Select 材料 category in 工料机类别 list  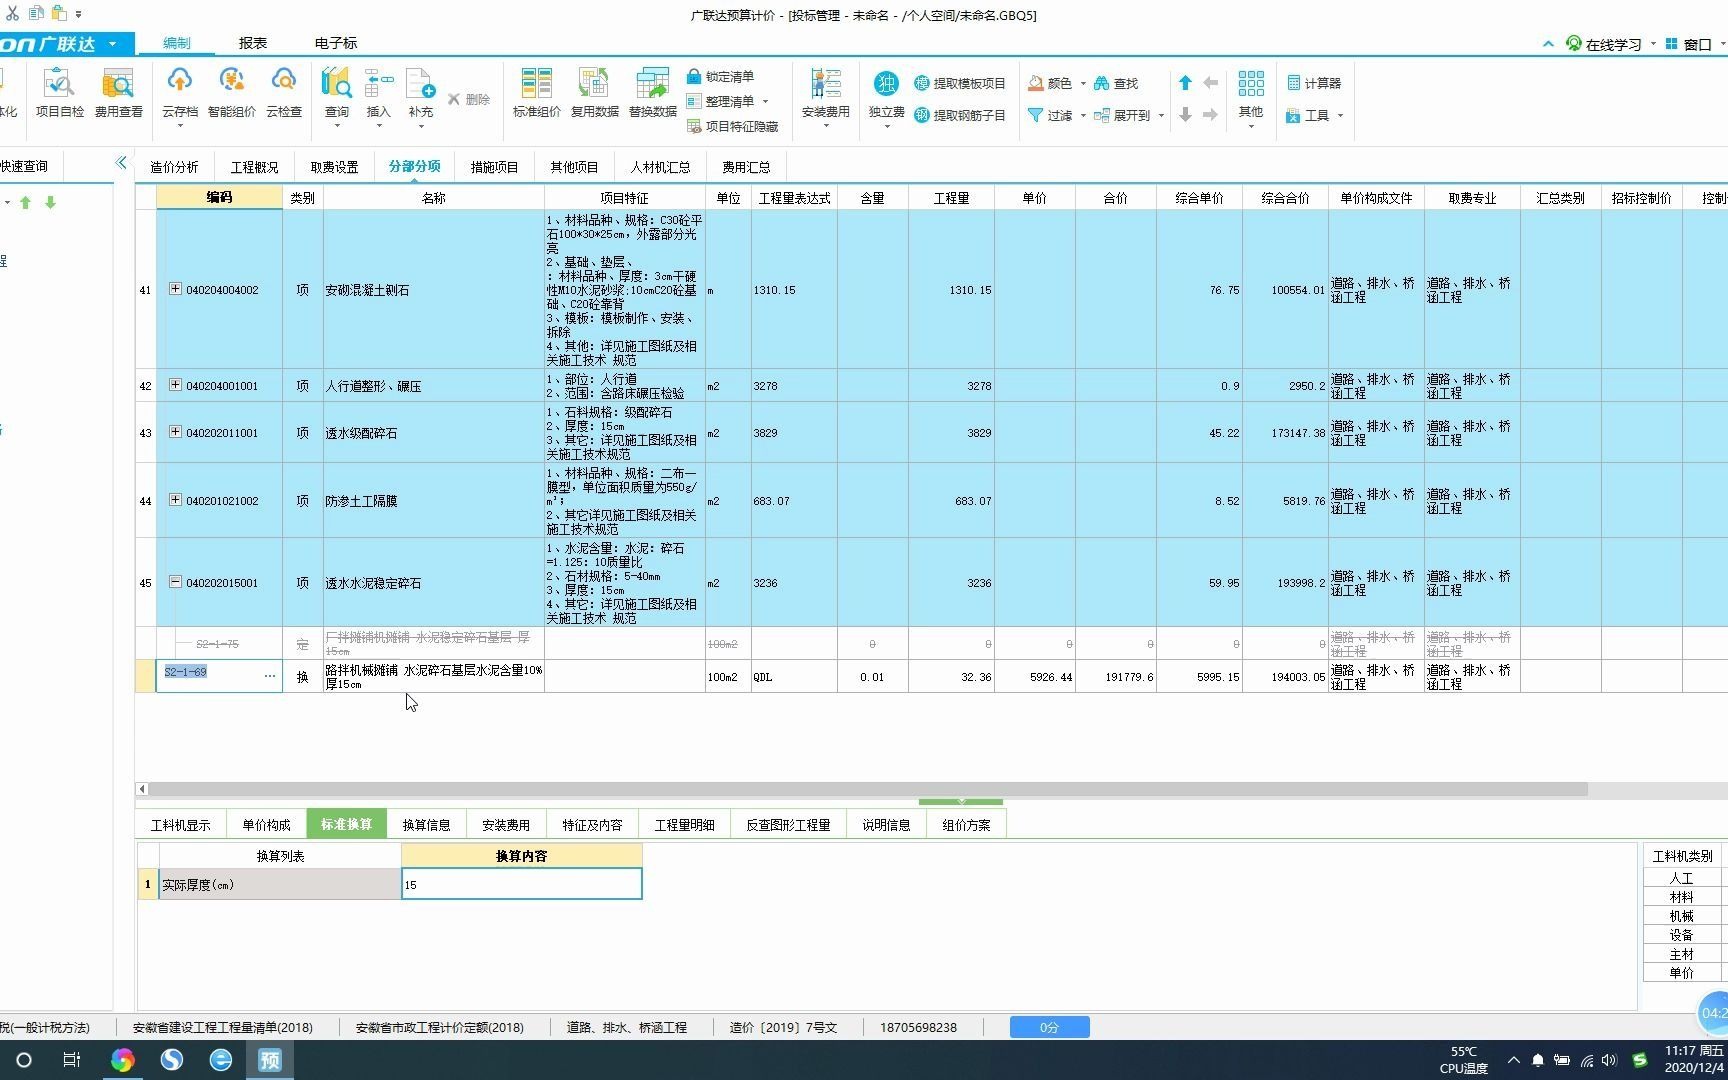pos(1681,897)
